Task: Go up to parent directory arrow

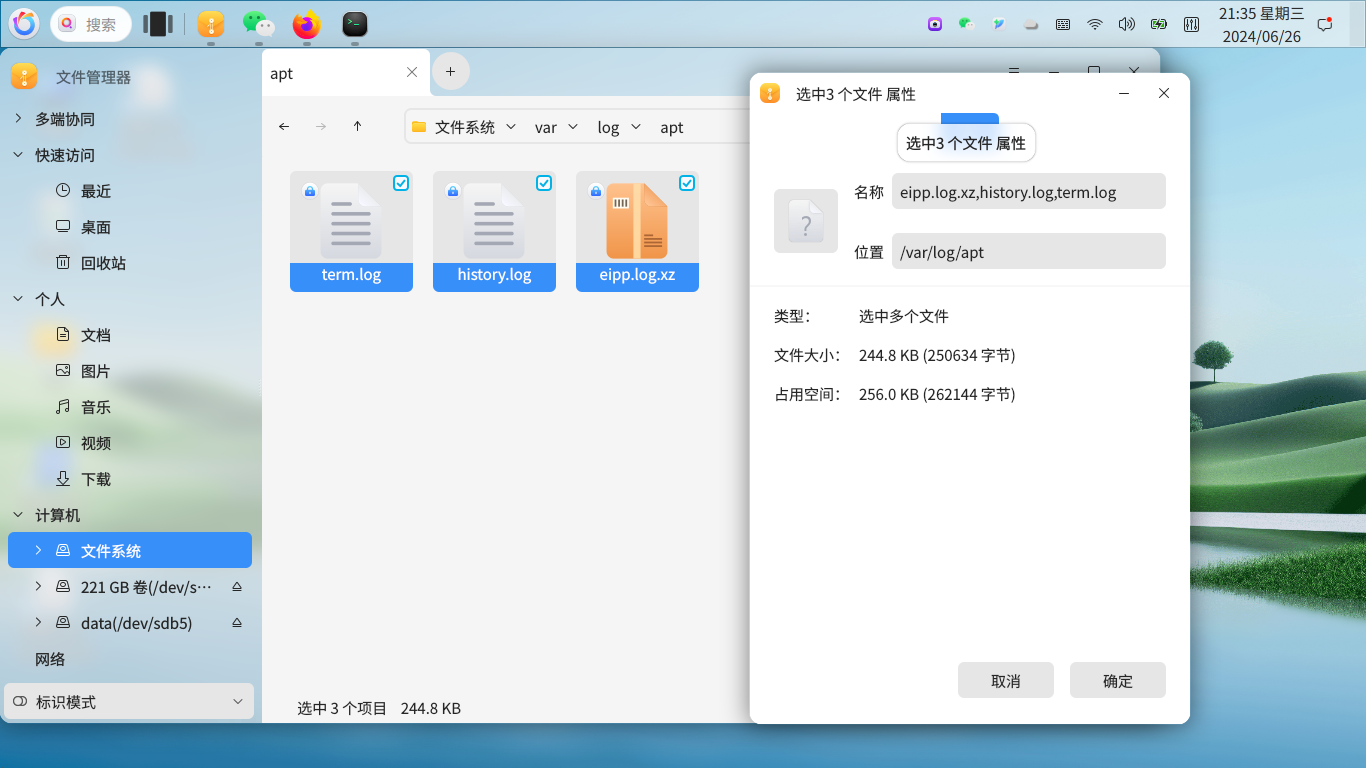Action: coord(357,127)
